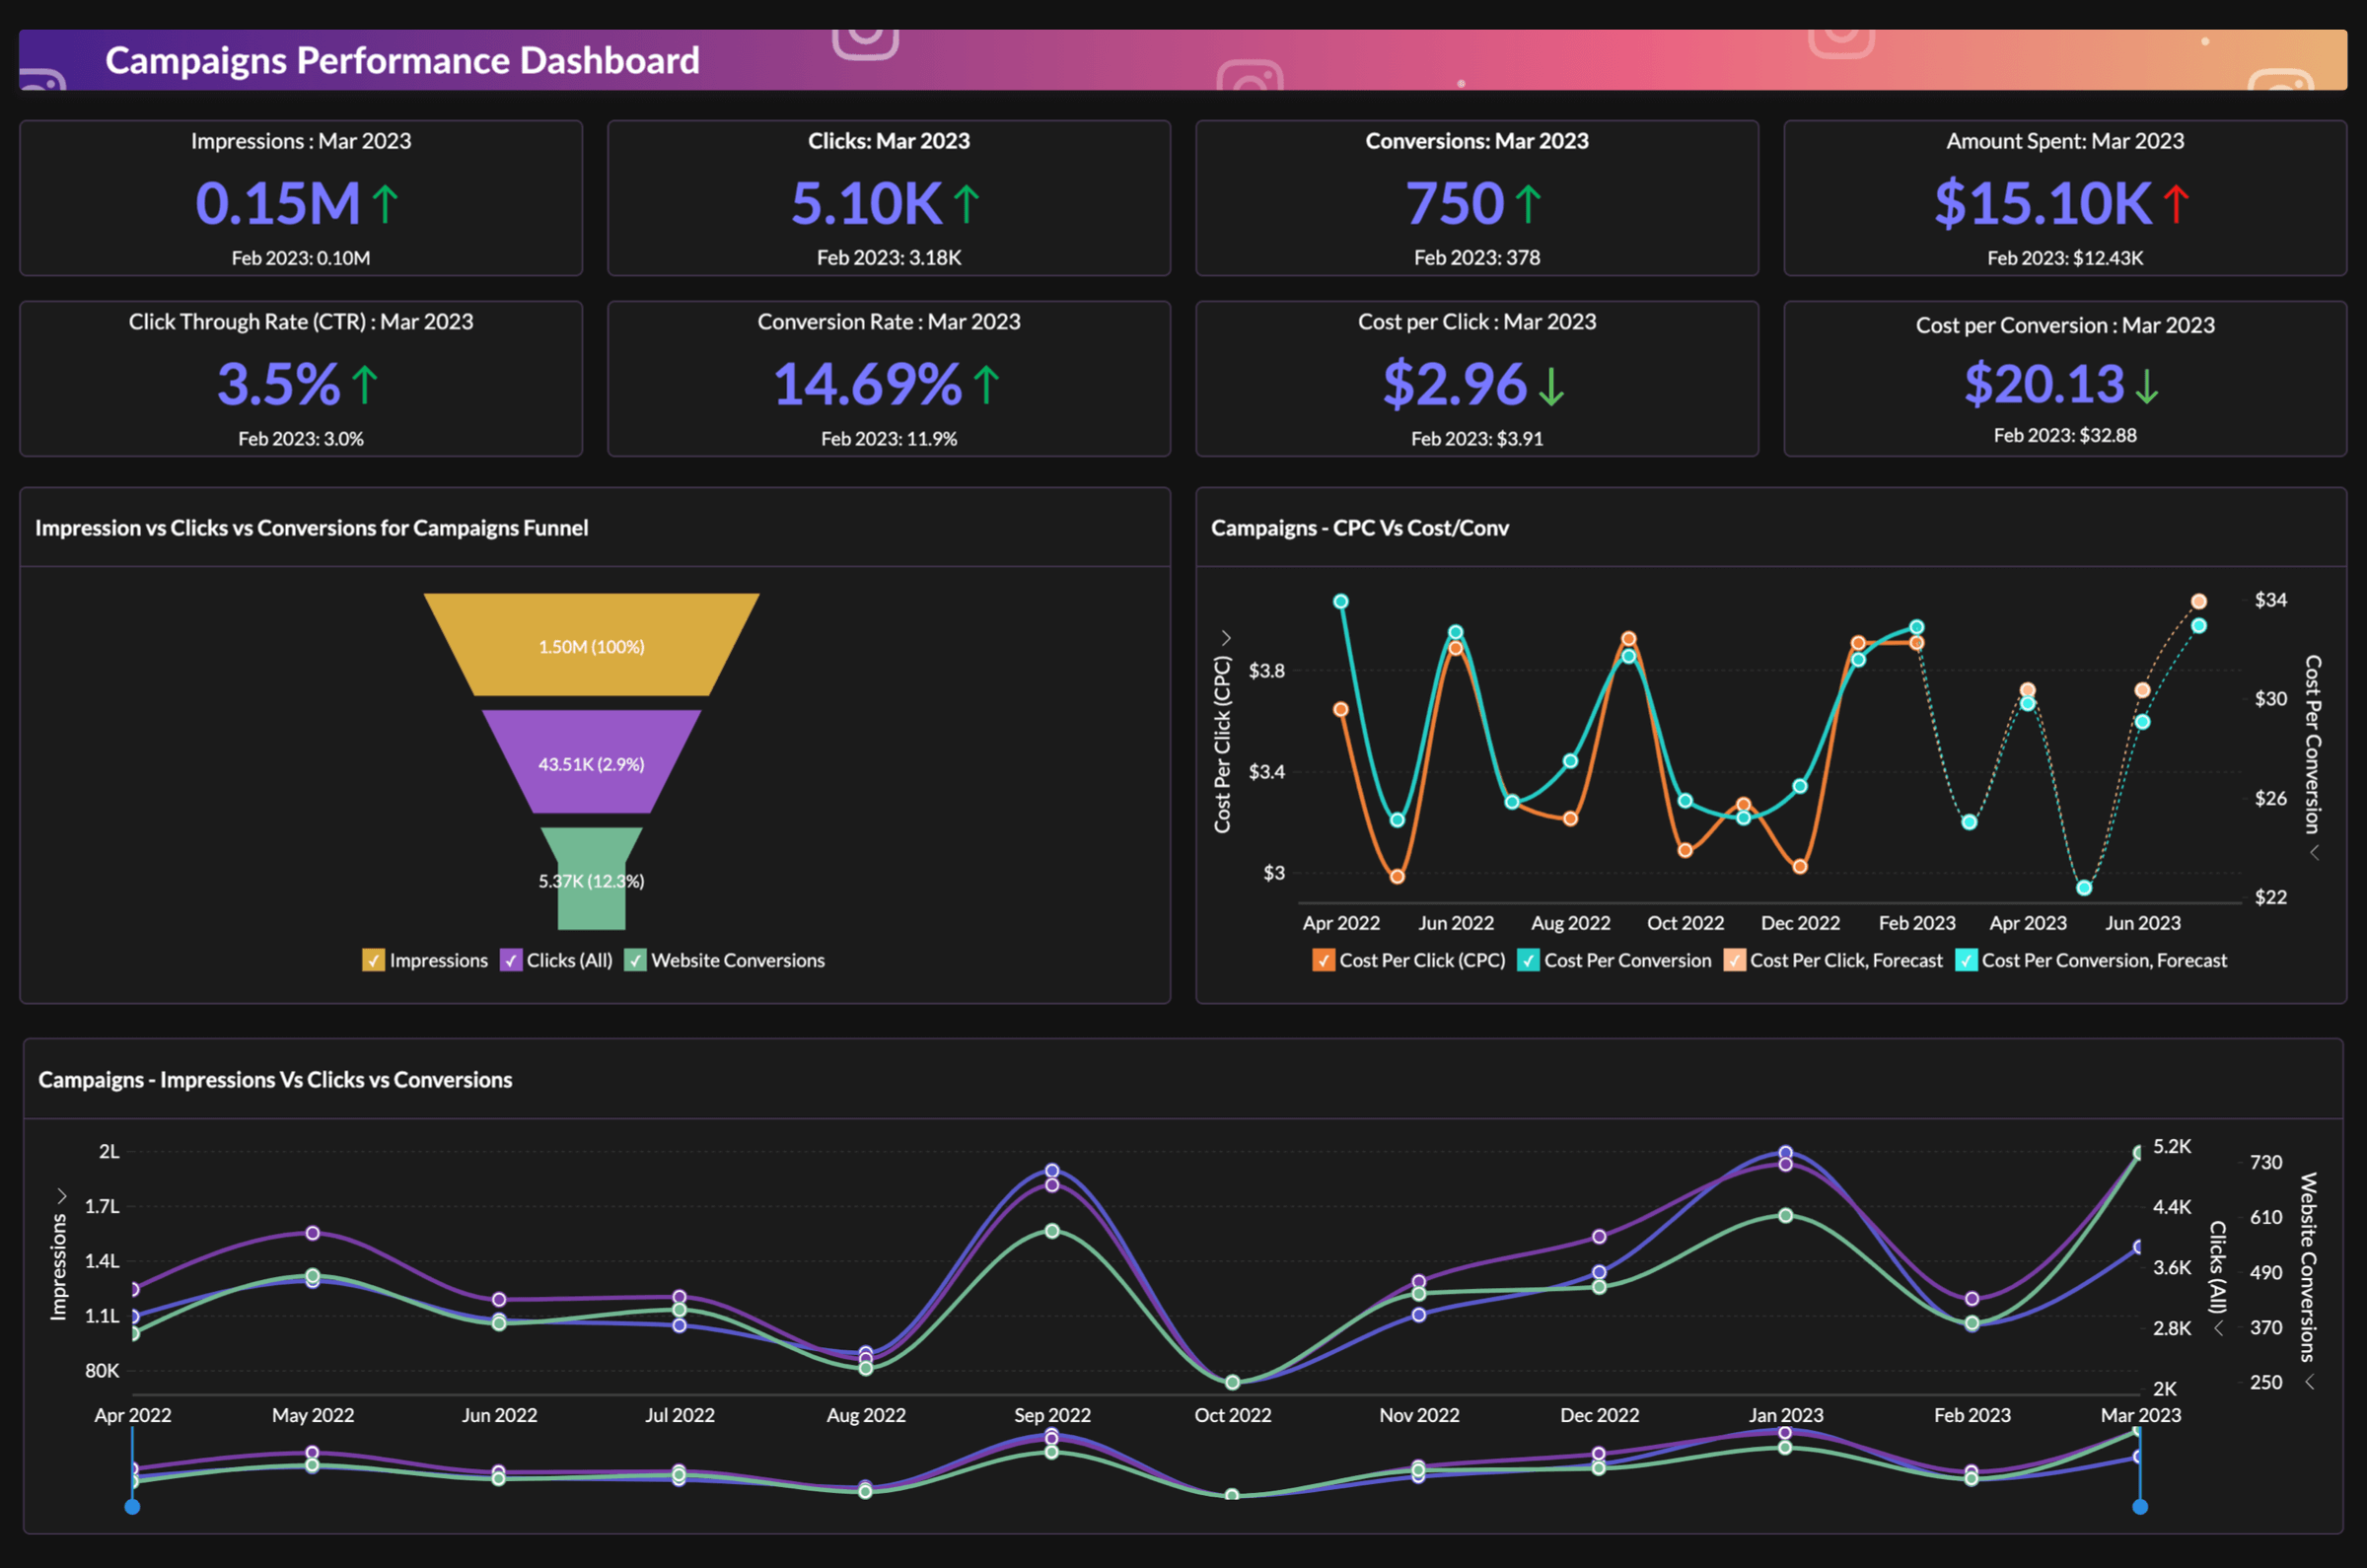Click the Feb 2023: $12.43K comparison text
The width and height of the screenshot is (2367, 1568).
(2065, 258)
